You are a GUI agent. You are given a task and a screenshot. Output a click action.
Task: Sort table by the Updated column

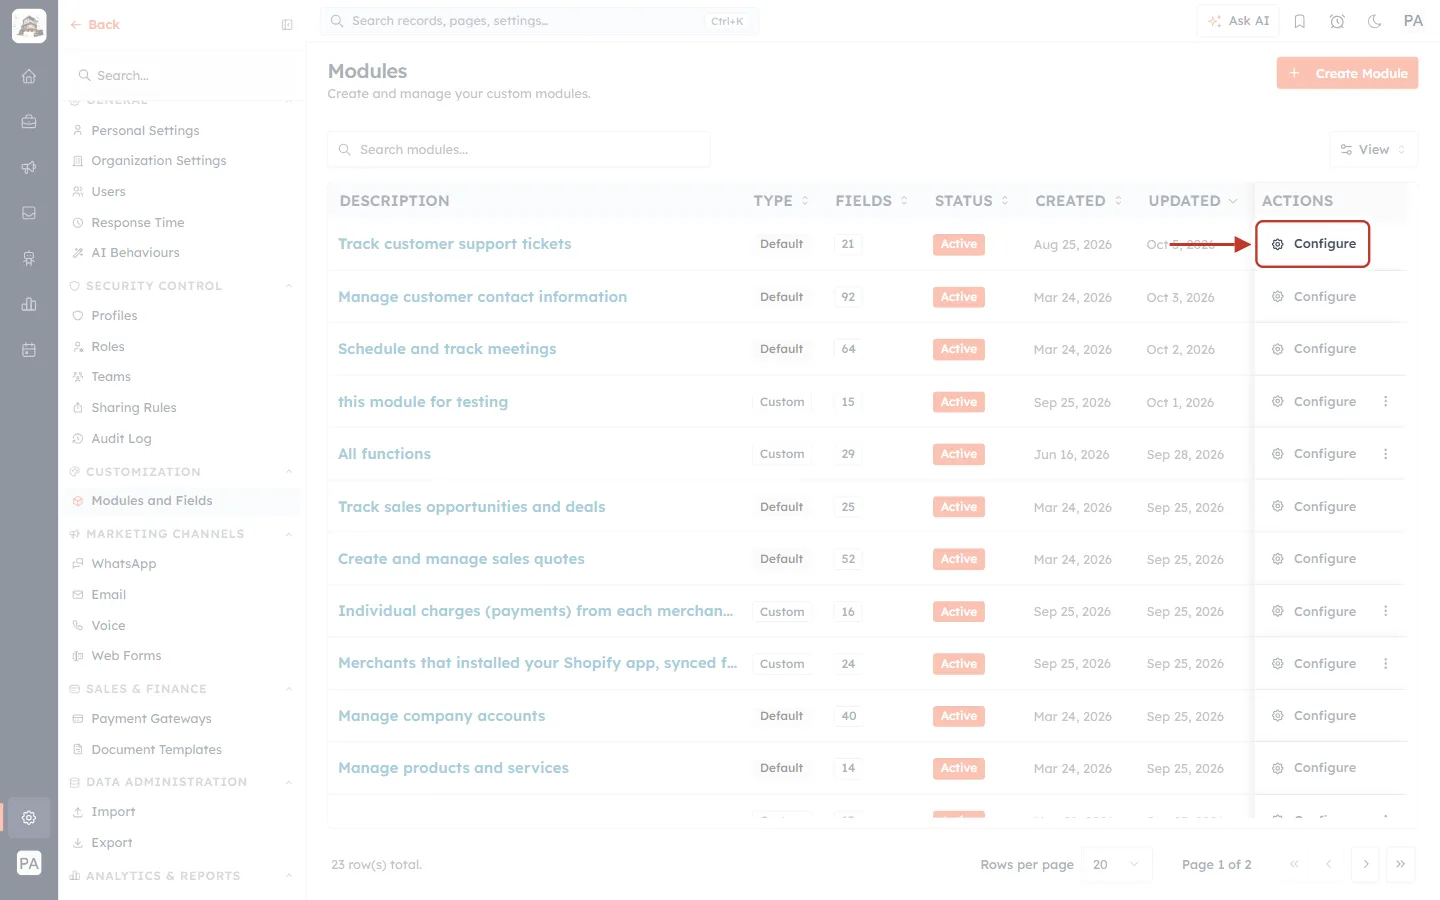coord(1193,201)
